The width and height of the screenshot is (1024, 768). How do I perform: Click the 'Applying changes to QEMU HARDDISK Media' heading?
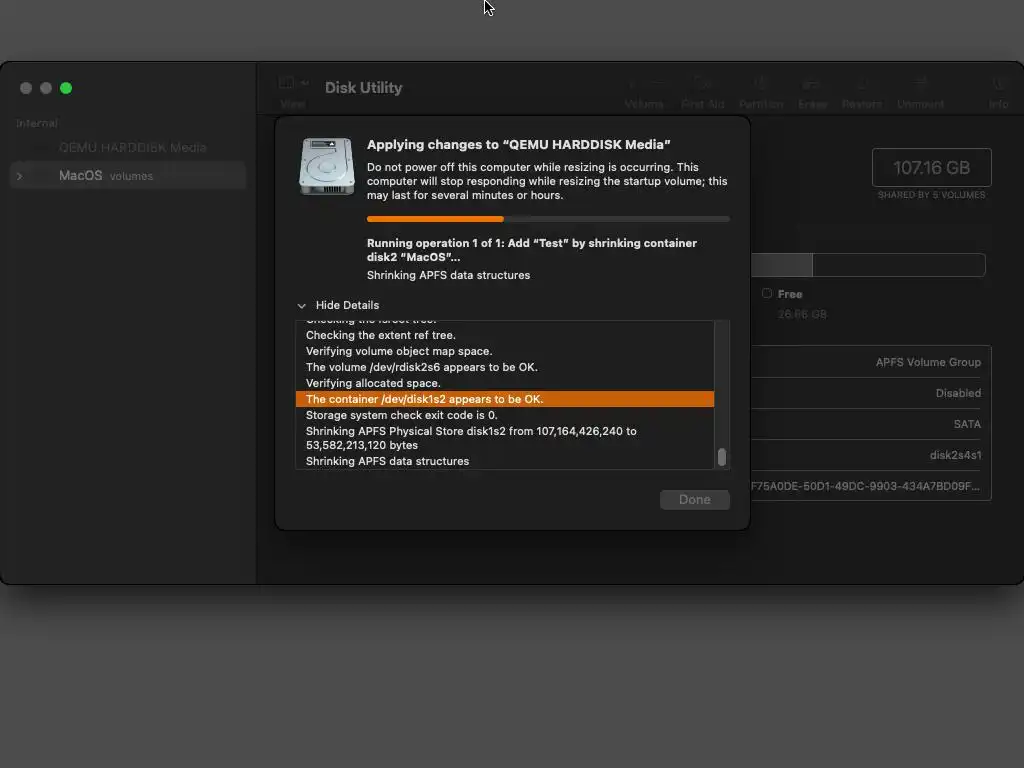tap(519, 144)
